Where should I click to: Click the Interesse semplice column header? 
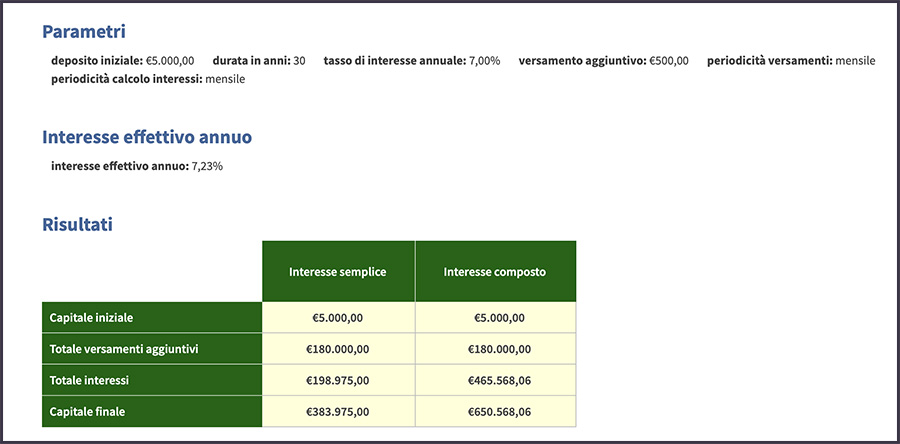338,271
